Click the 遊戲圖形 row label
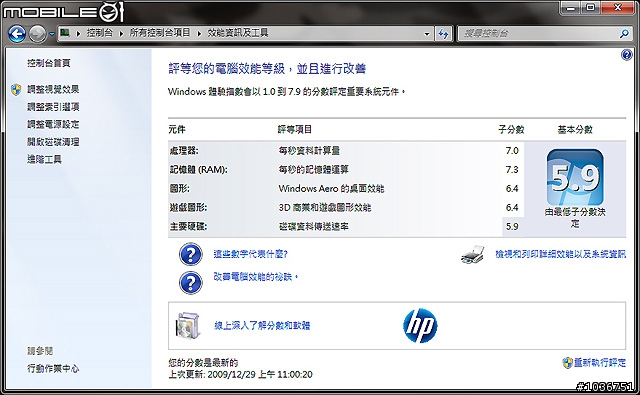The height and width of the screenshot is (395, 640). [188, 207]
